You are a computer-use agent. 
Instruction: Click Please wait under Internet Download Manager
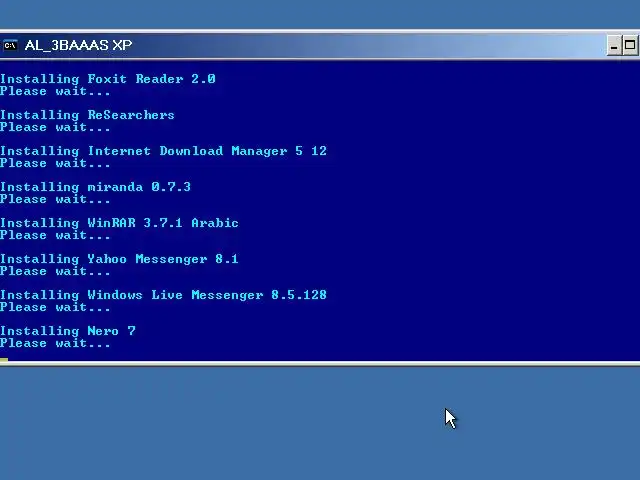[x=55, y=163]
